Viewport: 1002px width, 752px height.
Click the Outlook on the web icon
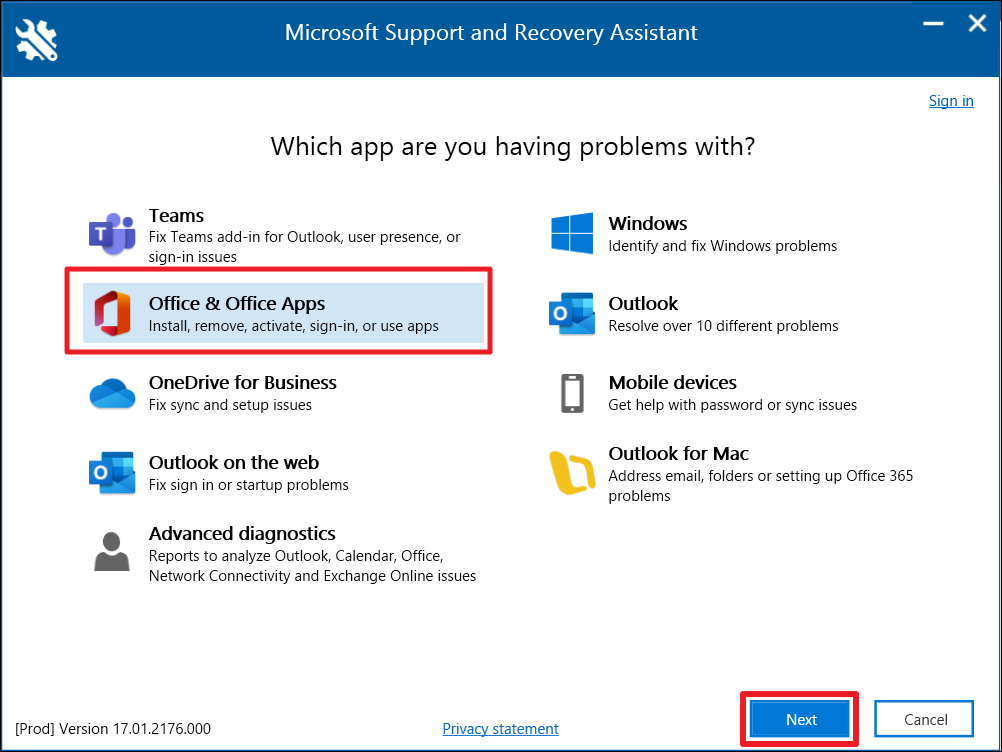112,473
